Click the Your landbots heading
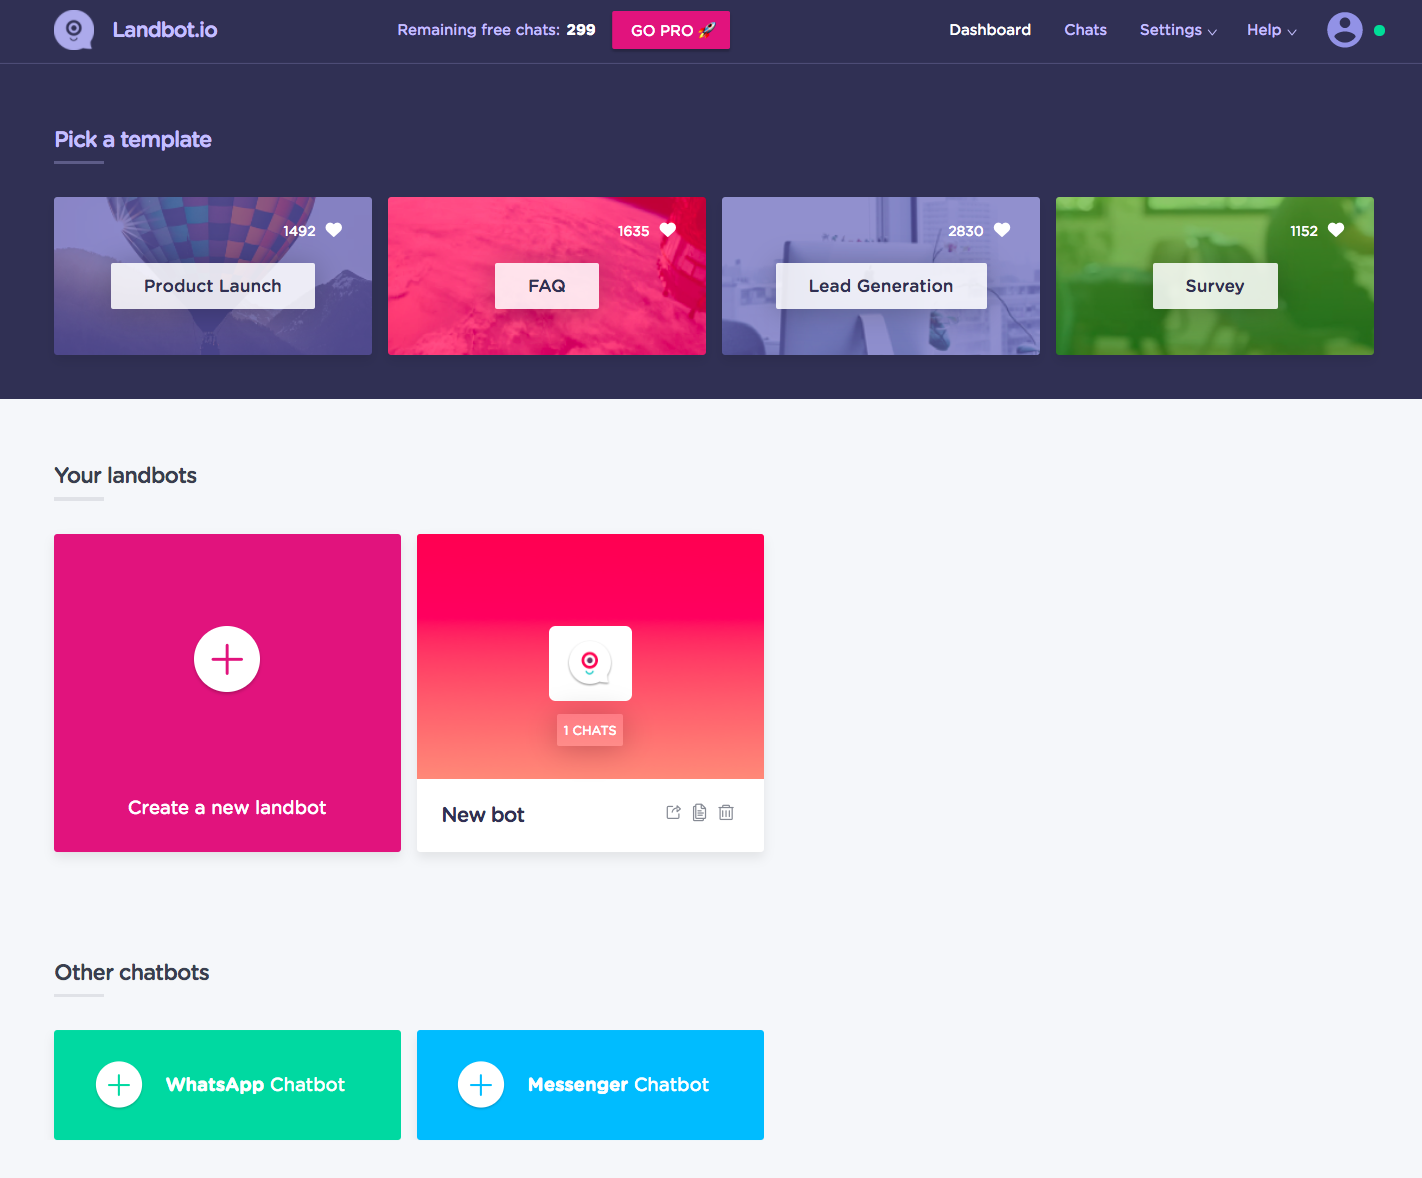The height and width of the screenshot is (1178, 1422). (125, 475)
